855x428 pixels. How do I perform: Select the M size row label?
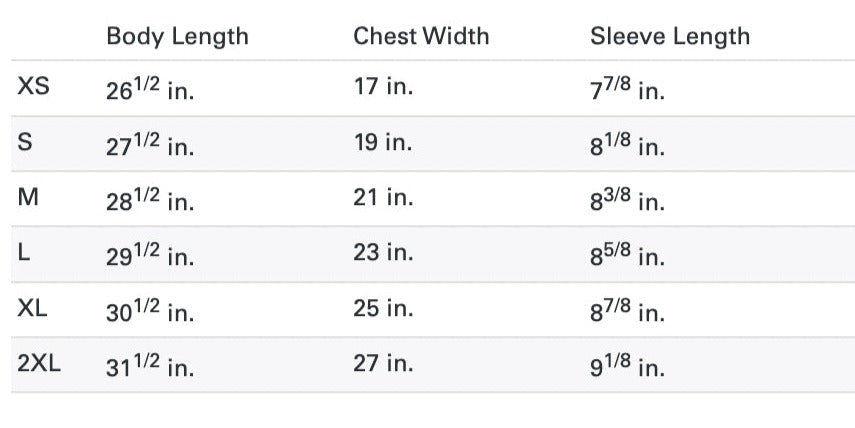click(29, 198)
